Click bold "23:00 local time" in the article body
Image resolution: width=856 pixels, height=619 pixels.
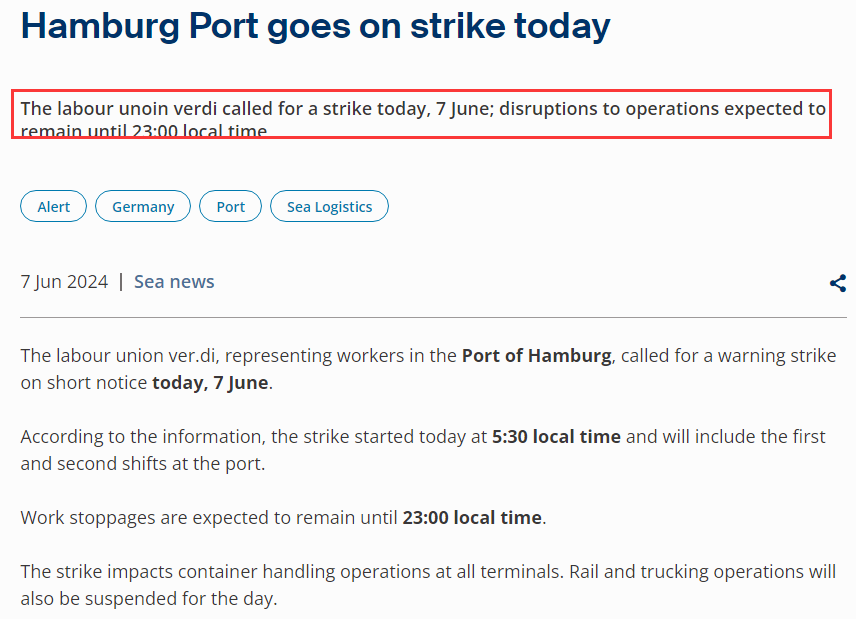click(x=472, y=518)
